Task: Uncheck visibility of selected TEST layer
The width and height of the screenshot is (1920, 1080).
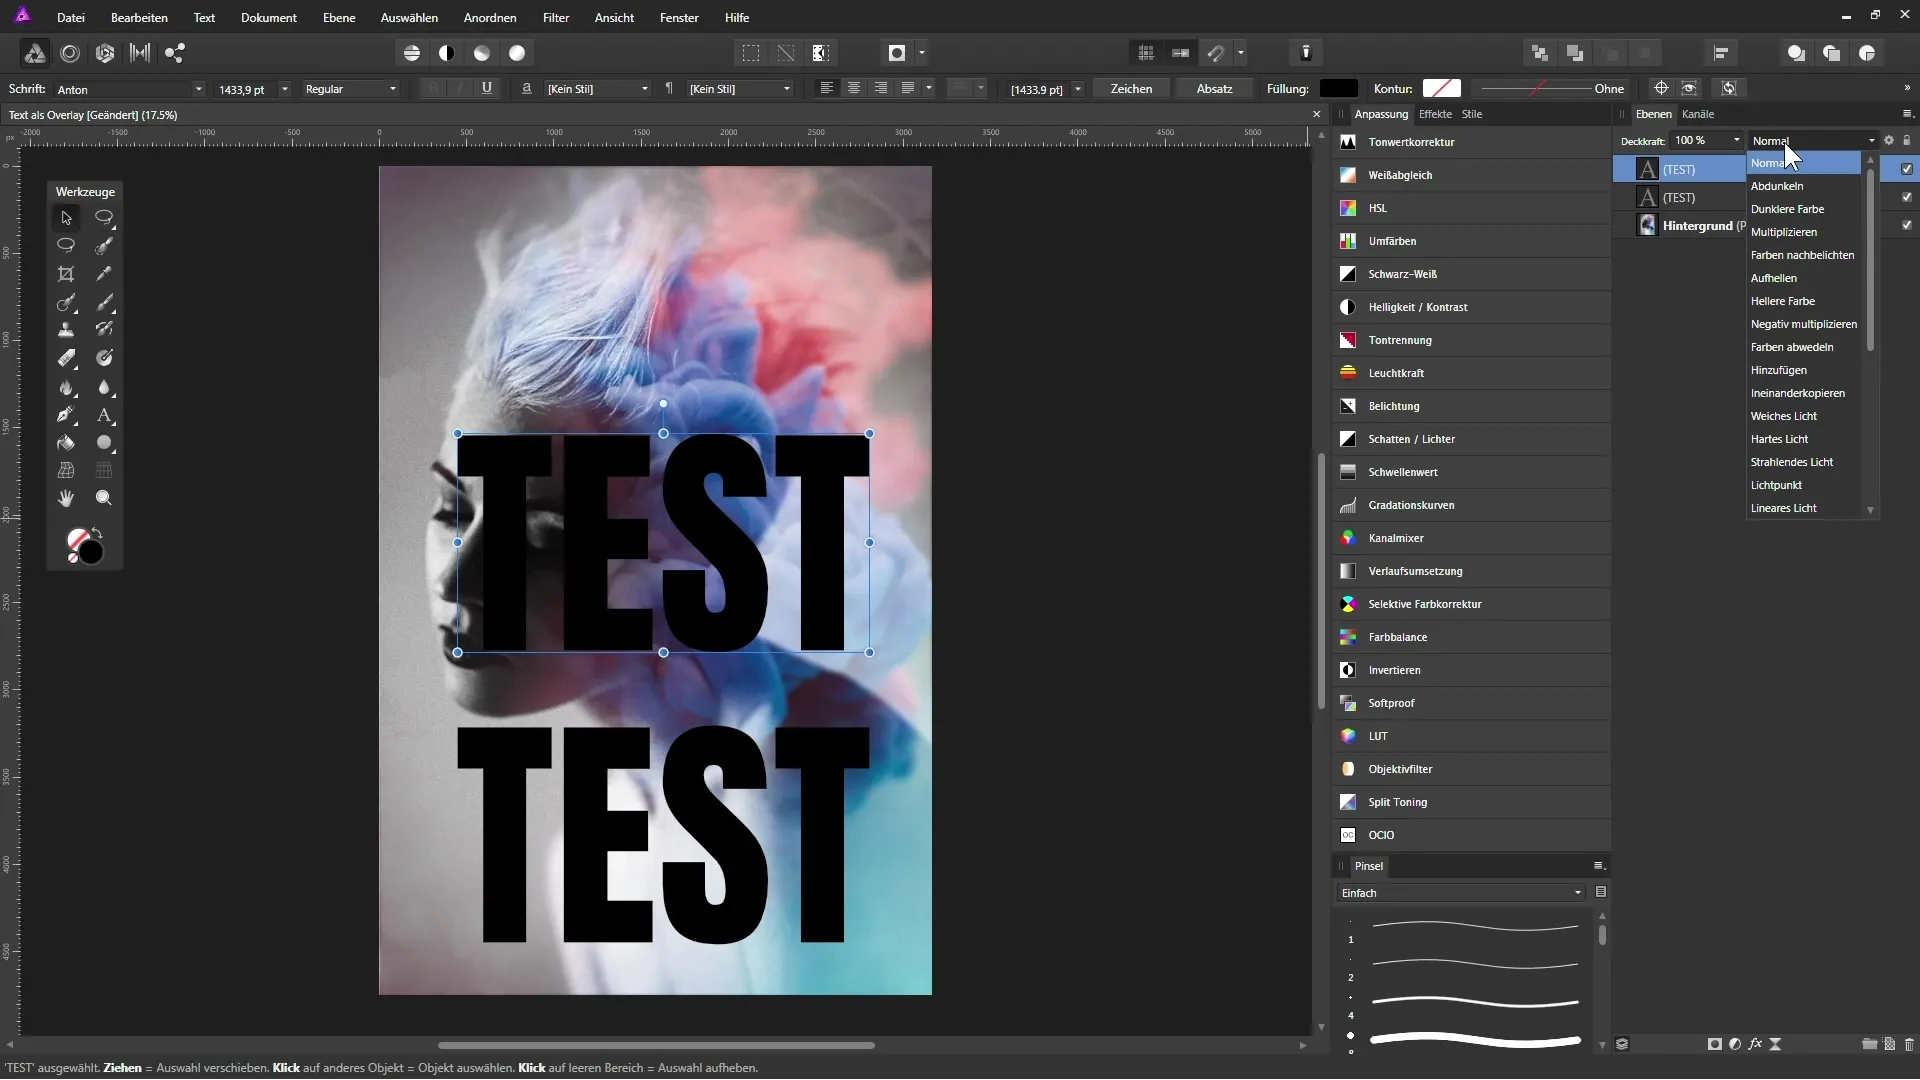Action: [x=1907, y=169]
